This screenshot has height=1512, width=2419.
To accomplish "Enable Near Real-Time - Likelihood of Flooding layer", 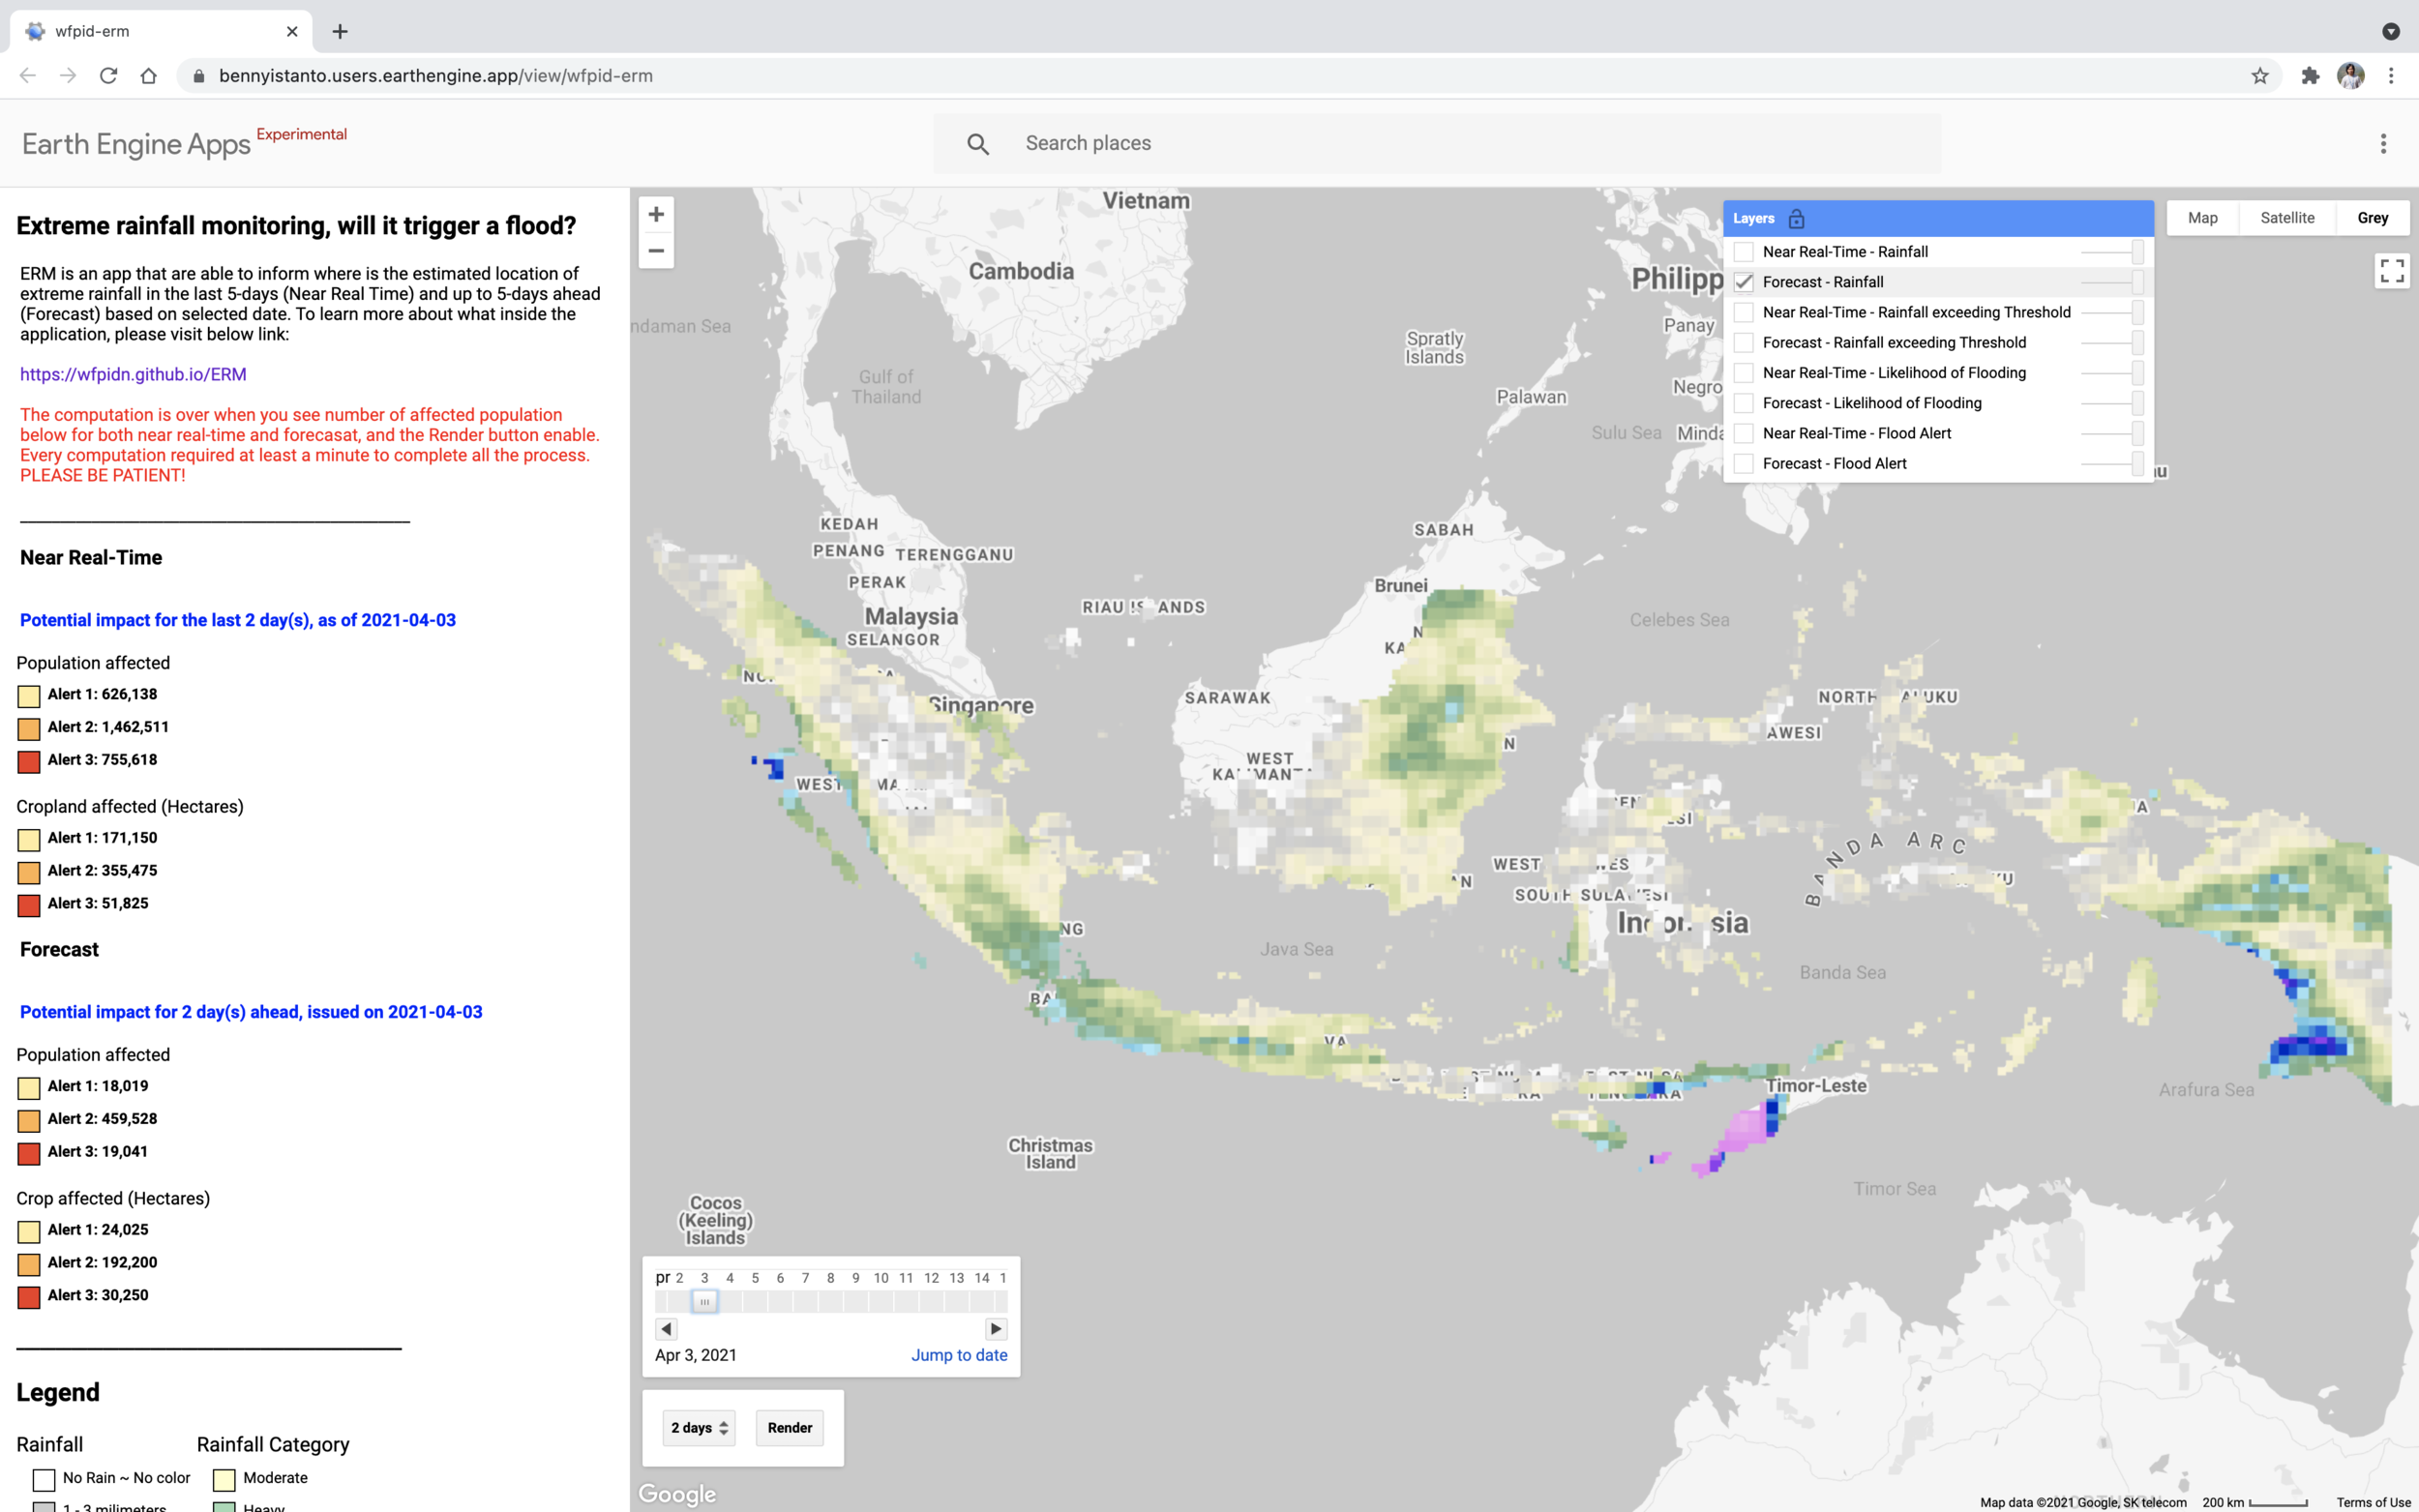I will pyautogui.click(x=1744, y=373).
